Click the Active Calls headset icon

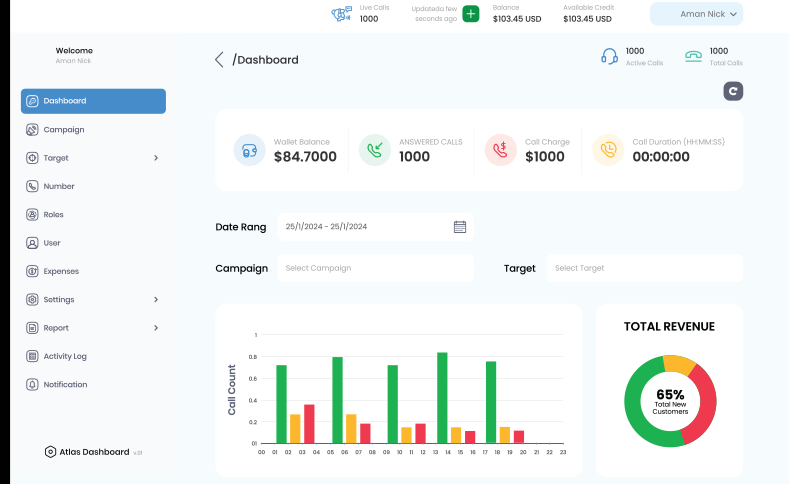click(x=609, y=56)
